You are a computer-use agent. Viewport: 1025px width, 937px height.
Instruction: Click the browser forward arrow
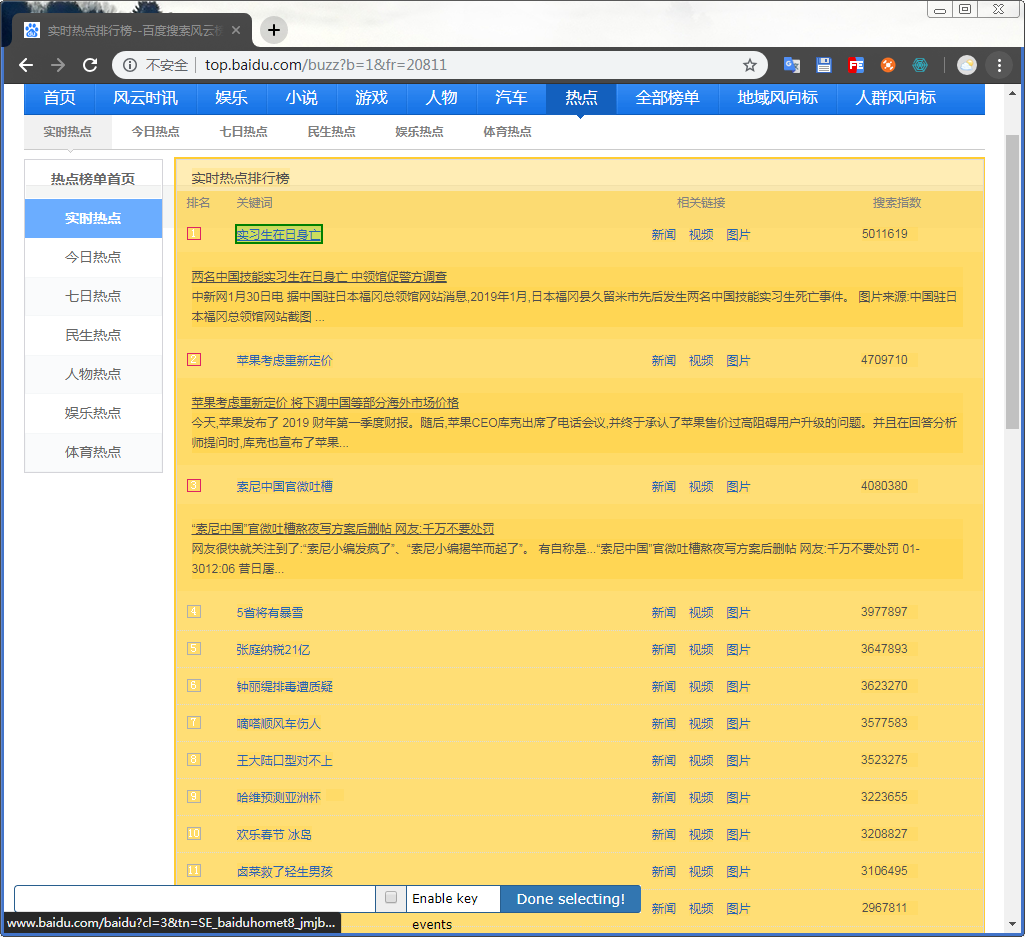tap(58, 65)
